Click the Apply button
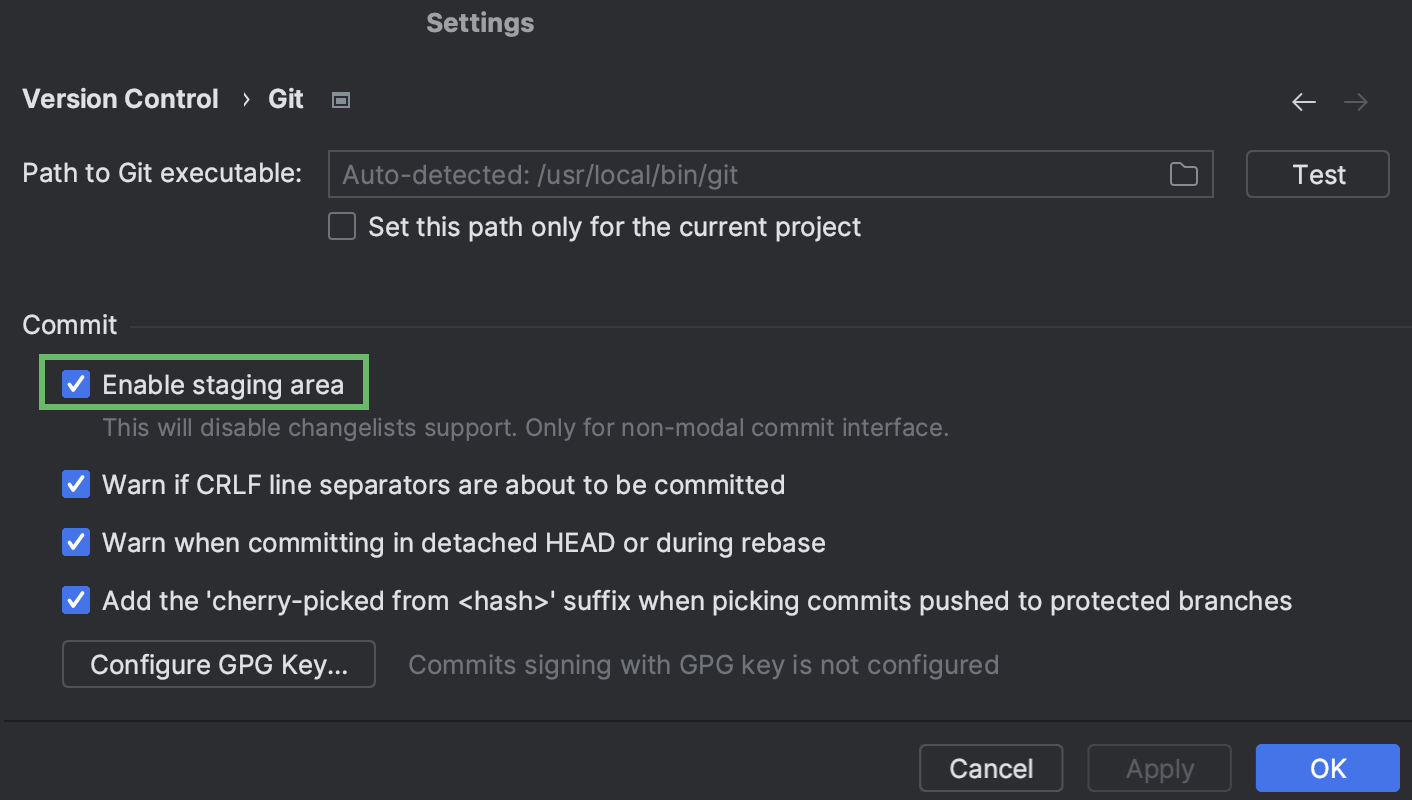The image size is (1412, 800). (x=1159, y=768)
